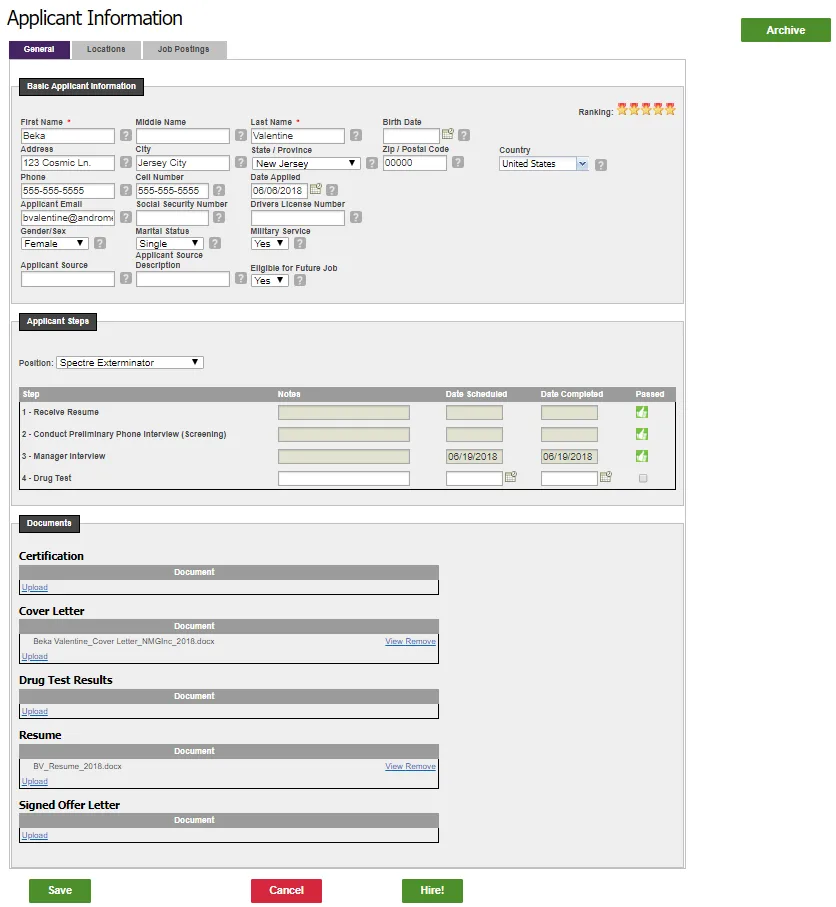836x907 pixels.
Task: Remove the Cover Letter document
Action: (421, 641)
